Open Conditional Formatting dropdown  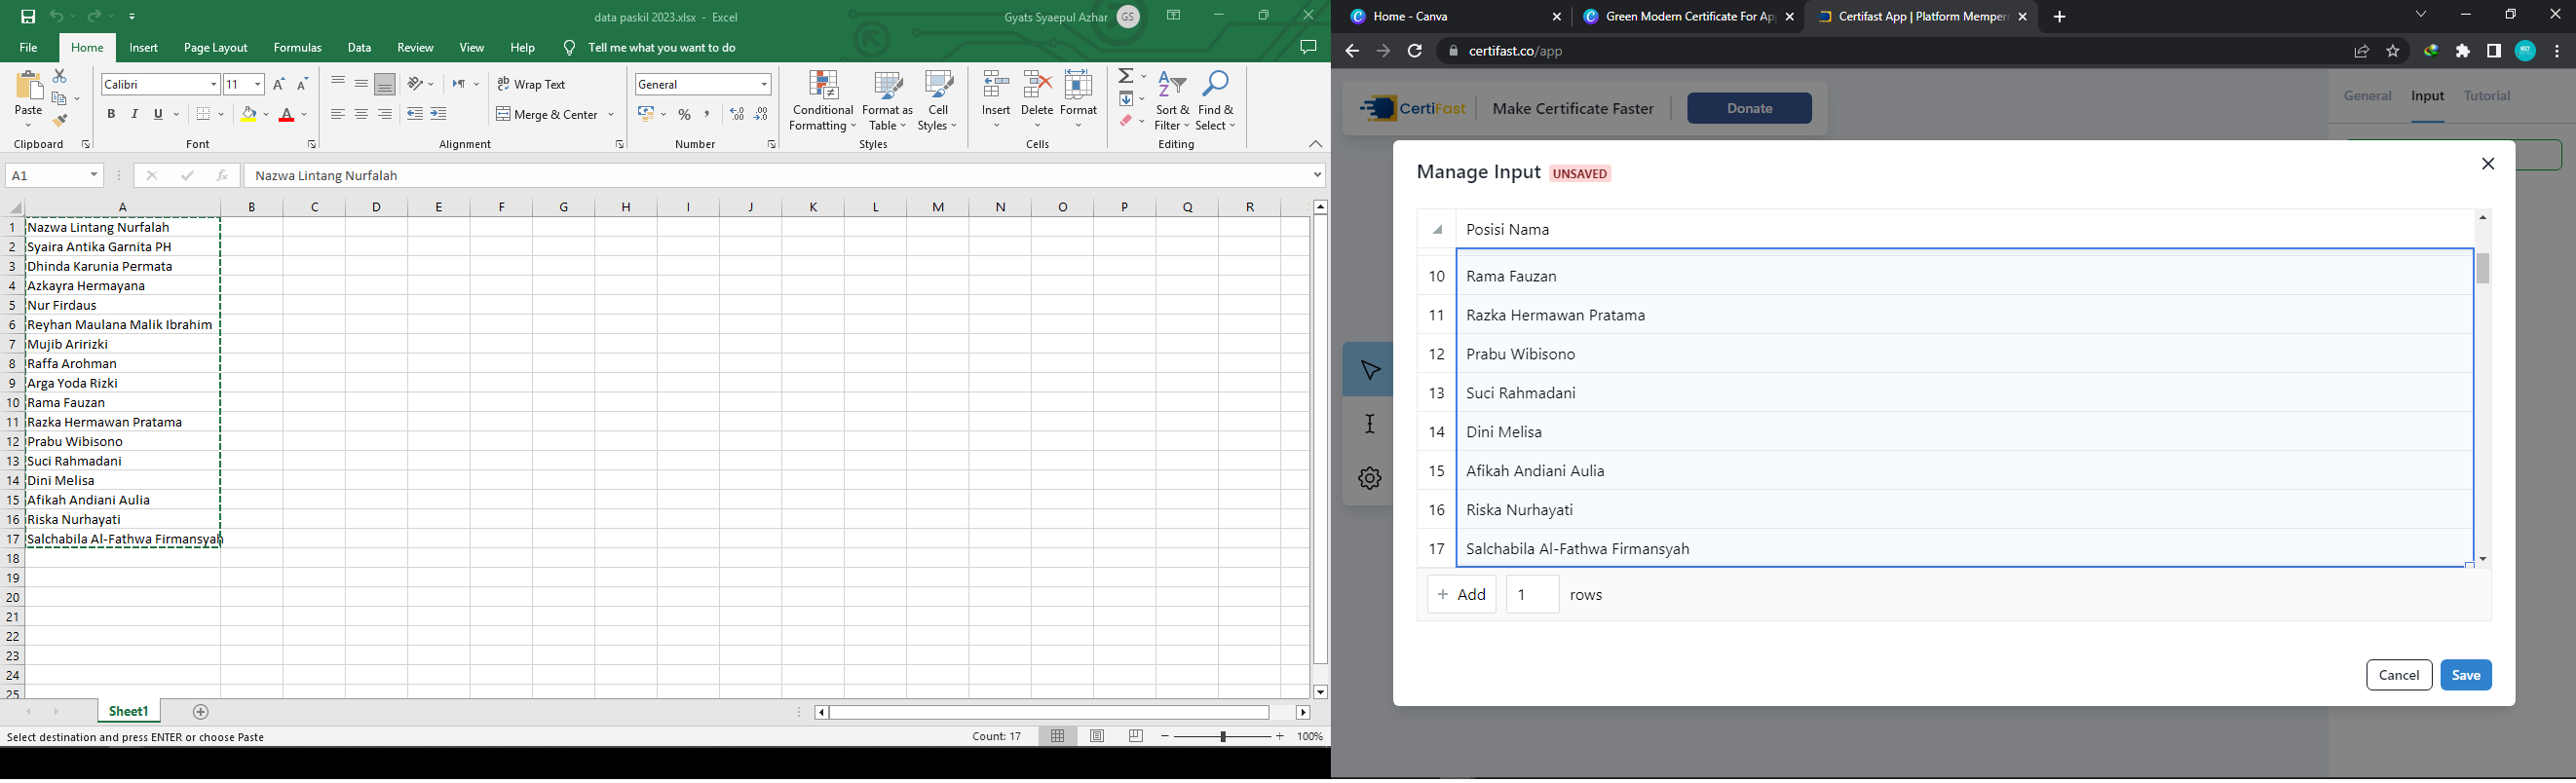point(823,101)
